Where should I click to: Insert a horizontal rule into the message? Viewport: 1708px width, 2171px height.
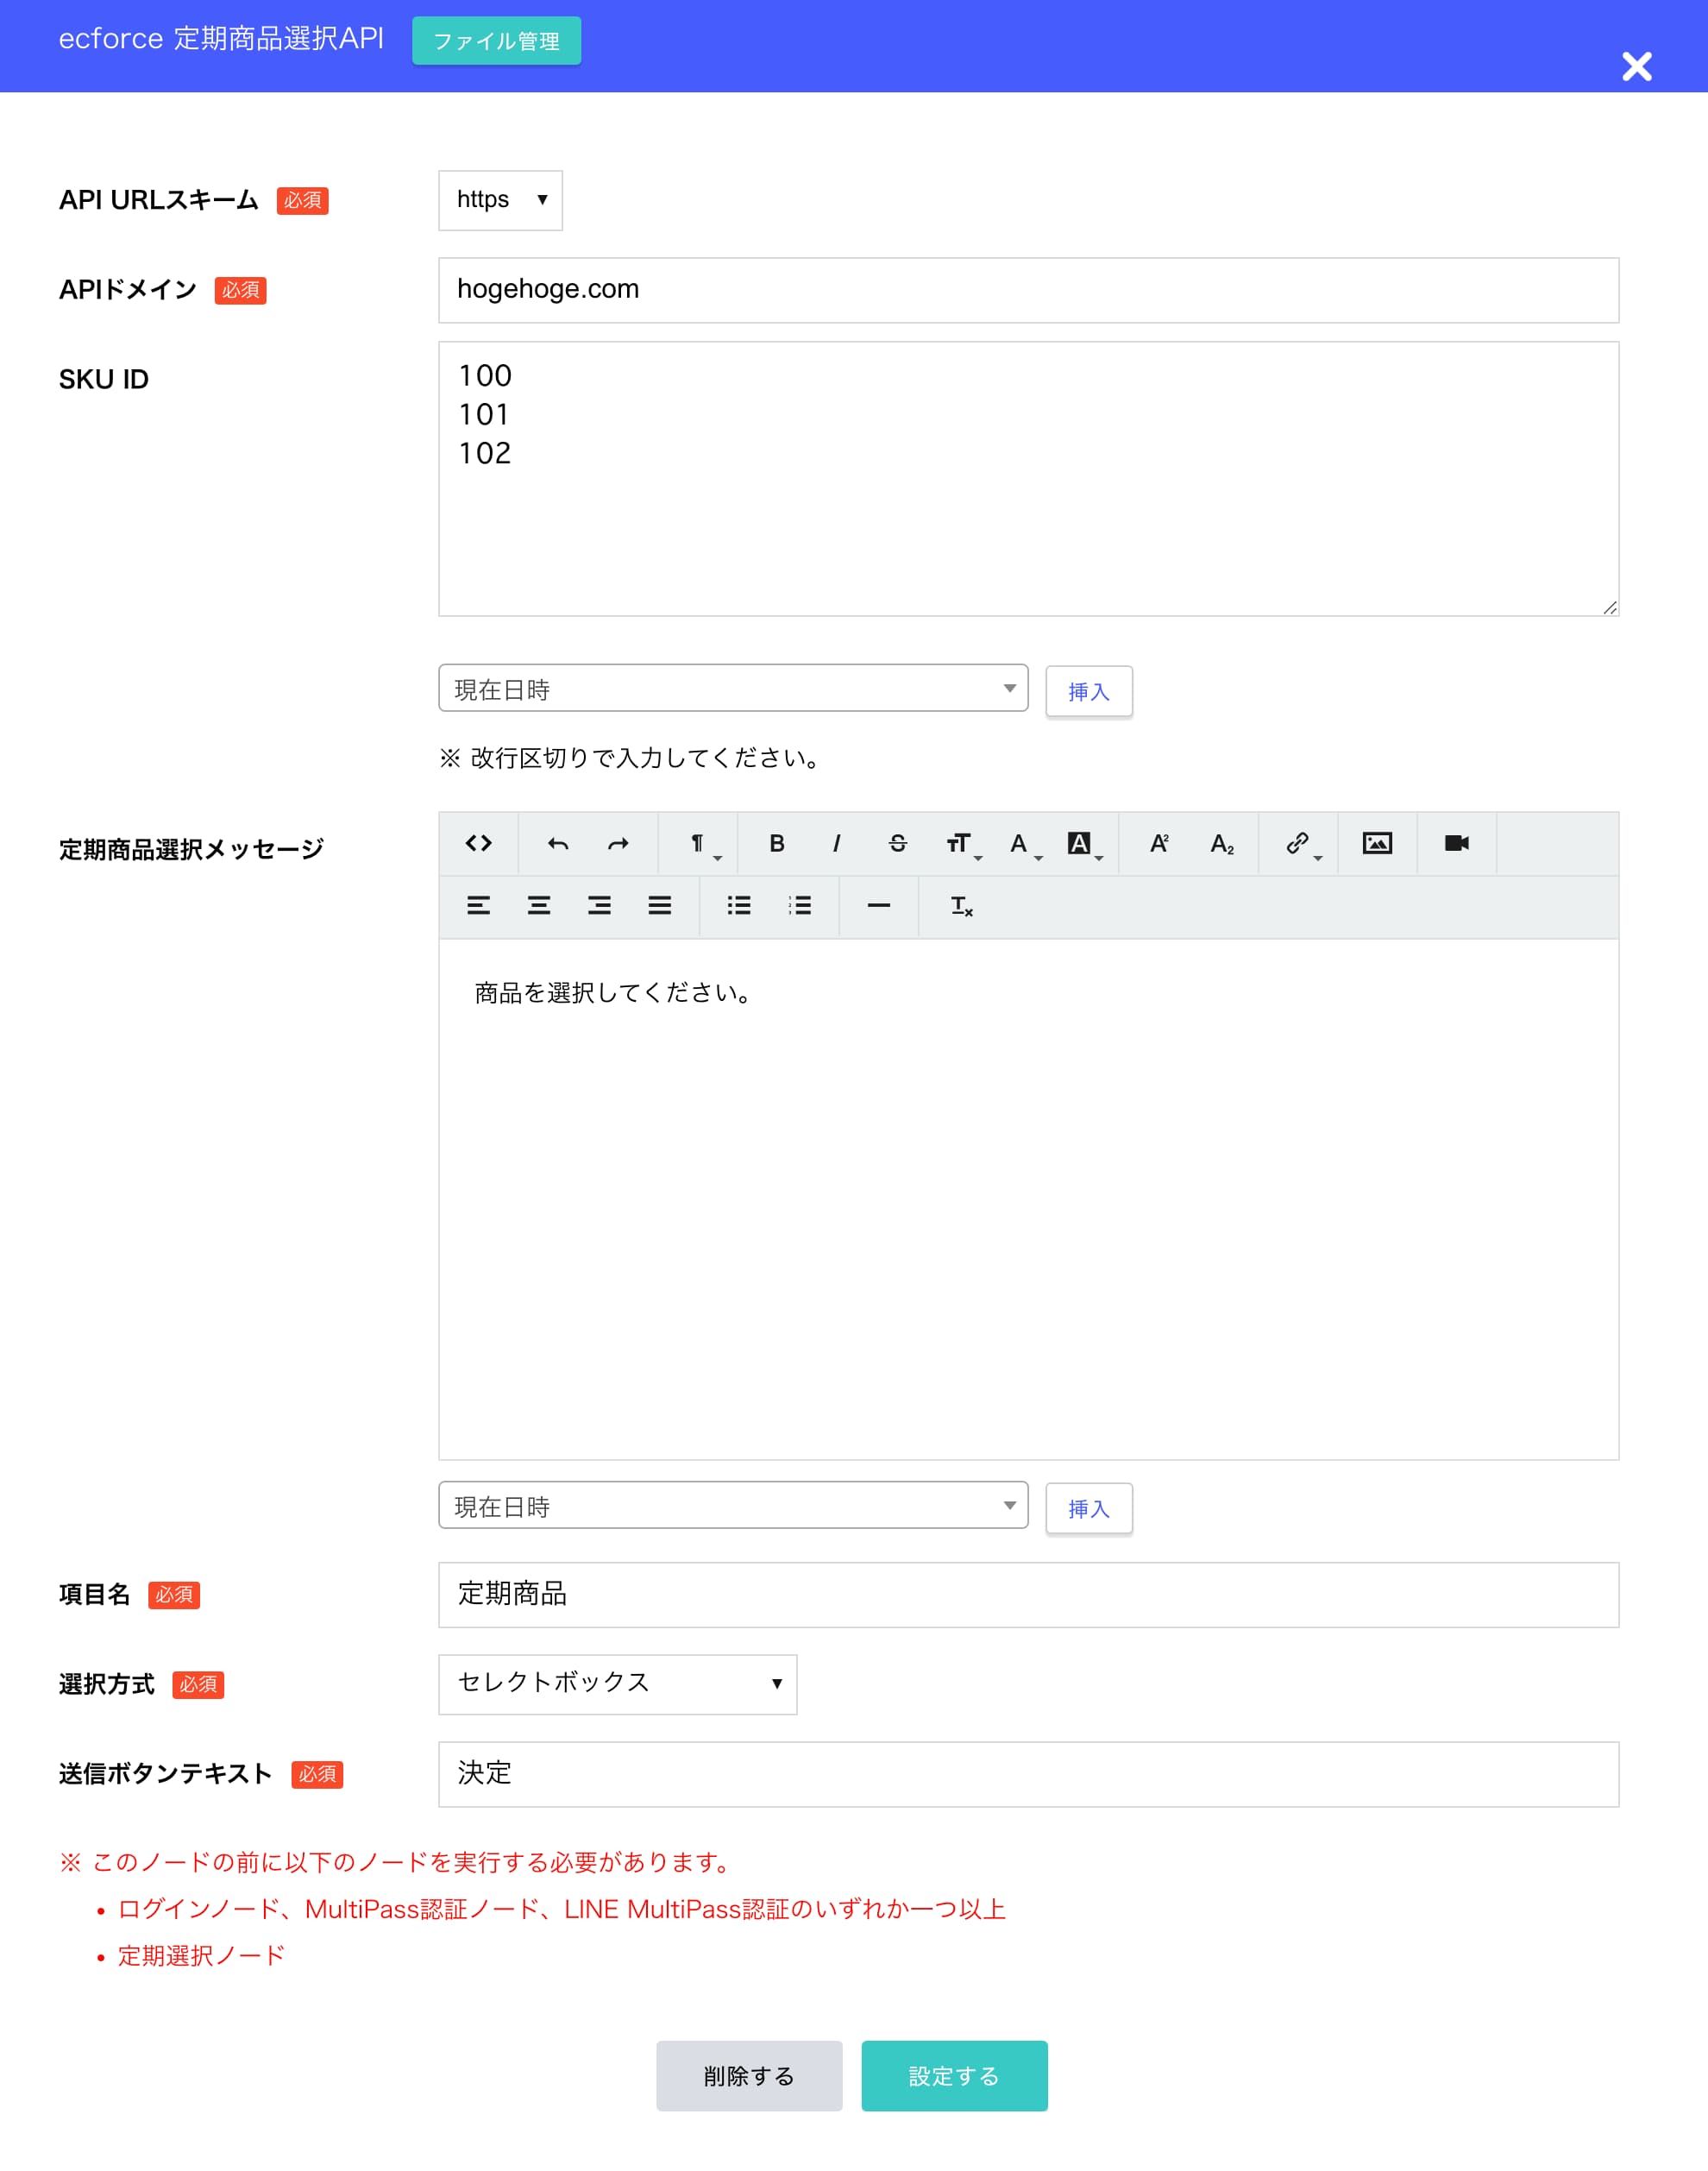tap(878, 906)
